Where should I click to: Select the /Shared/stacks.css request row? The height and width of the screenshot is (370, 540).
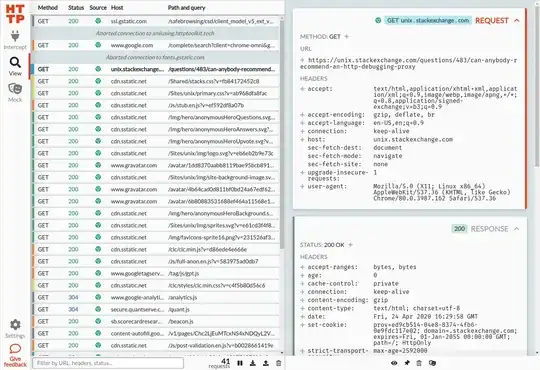[156, 81]
